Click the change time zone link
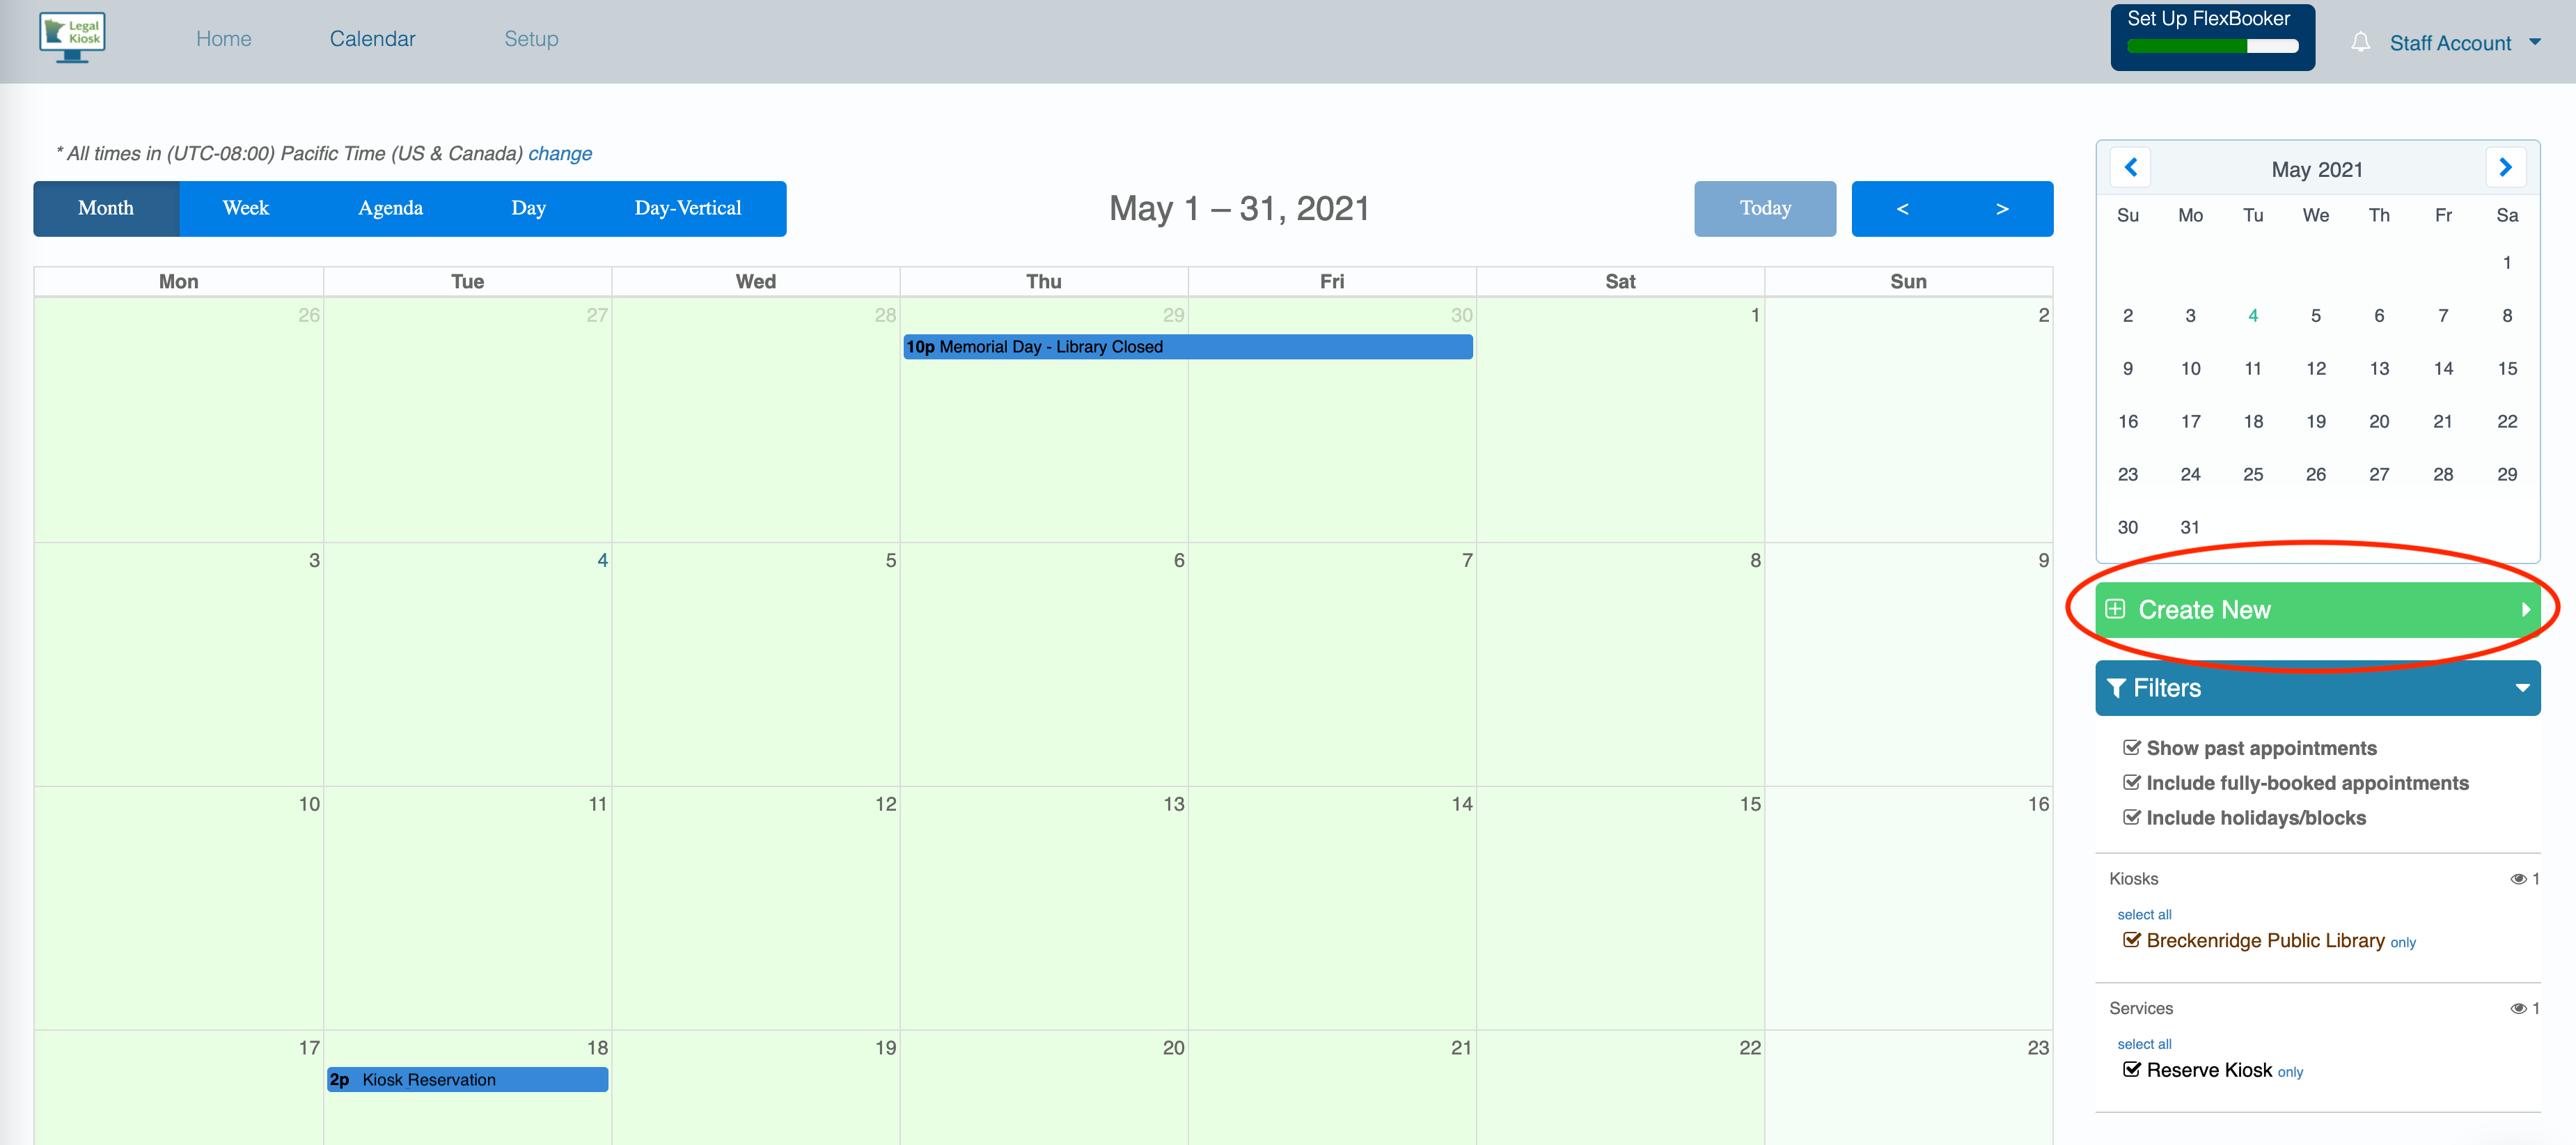2576x1145 pixels. point(560,153)
